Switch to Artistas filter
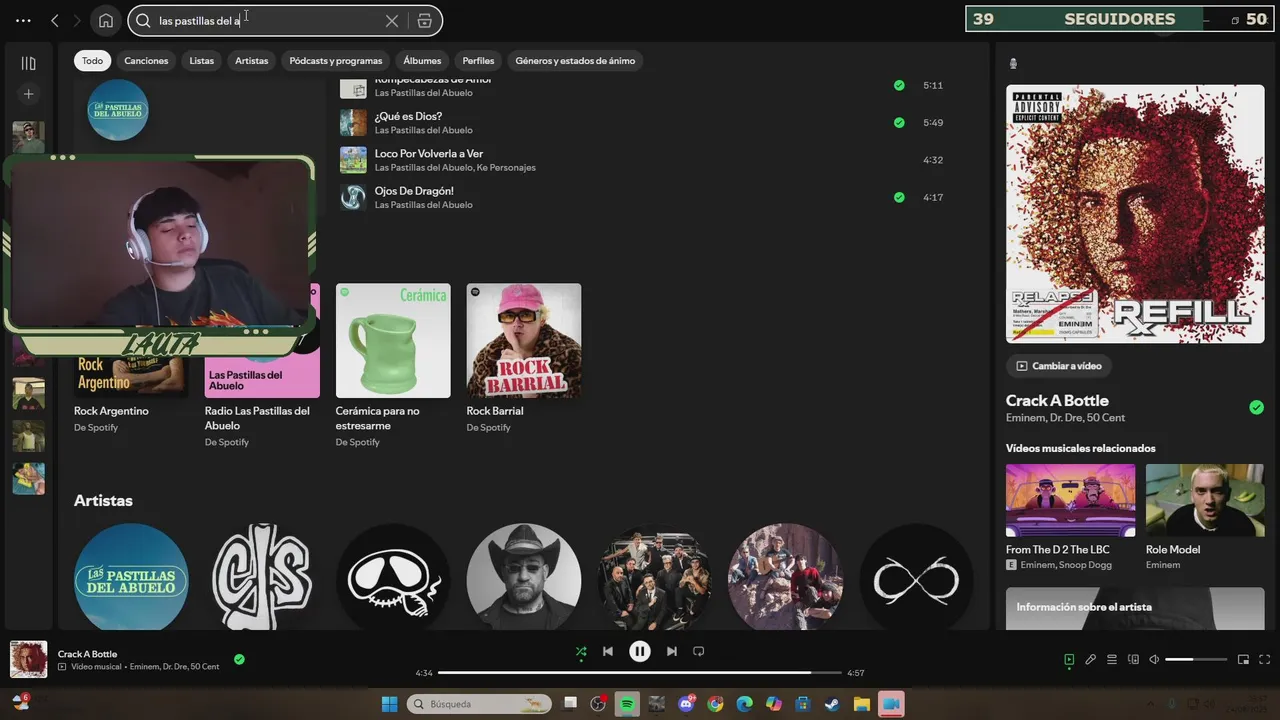1280x720 pixels. (x=252, y=61)
